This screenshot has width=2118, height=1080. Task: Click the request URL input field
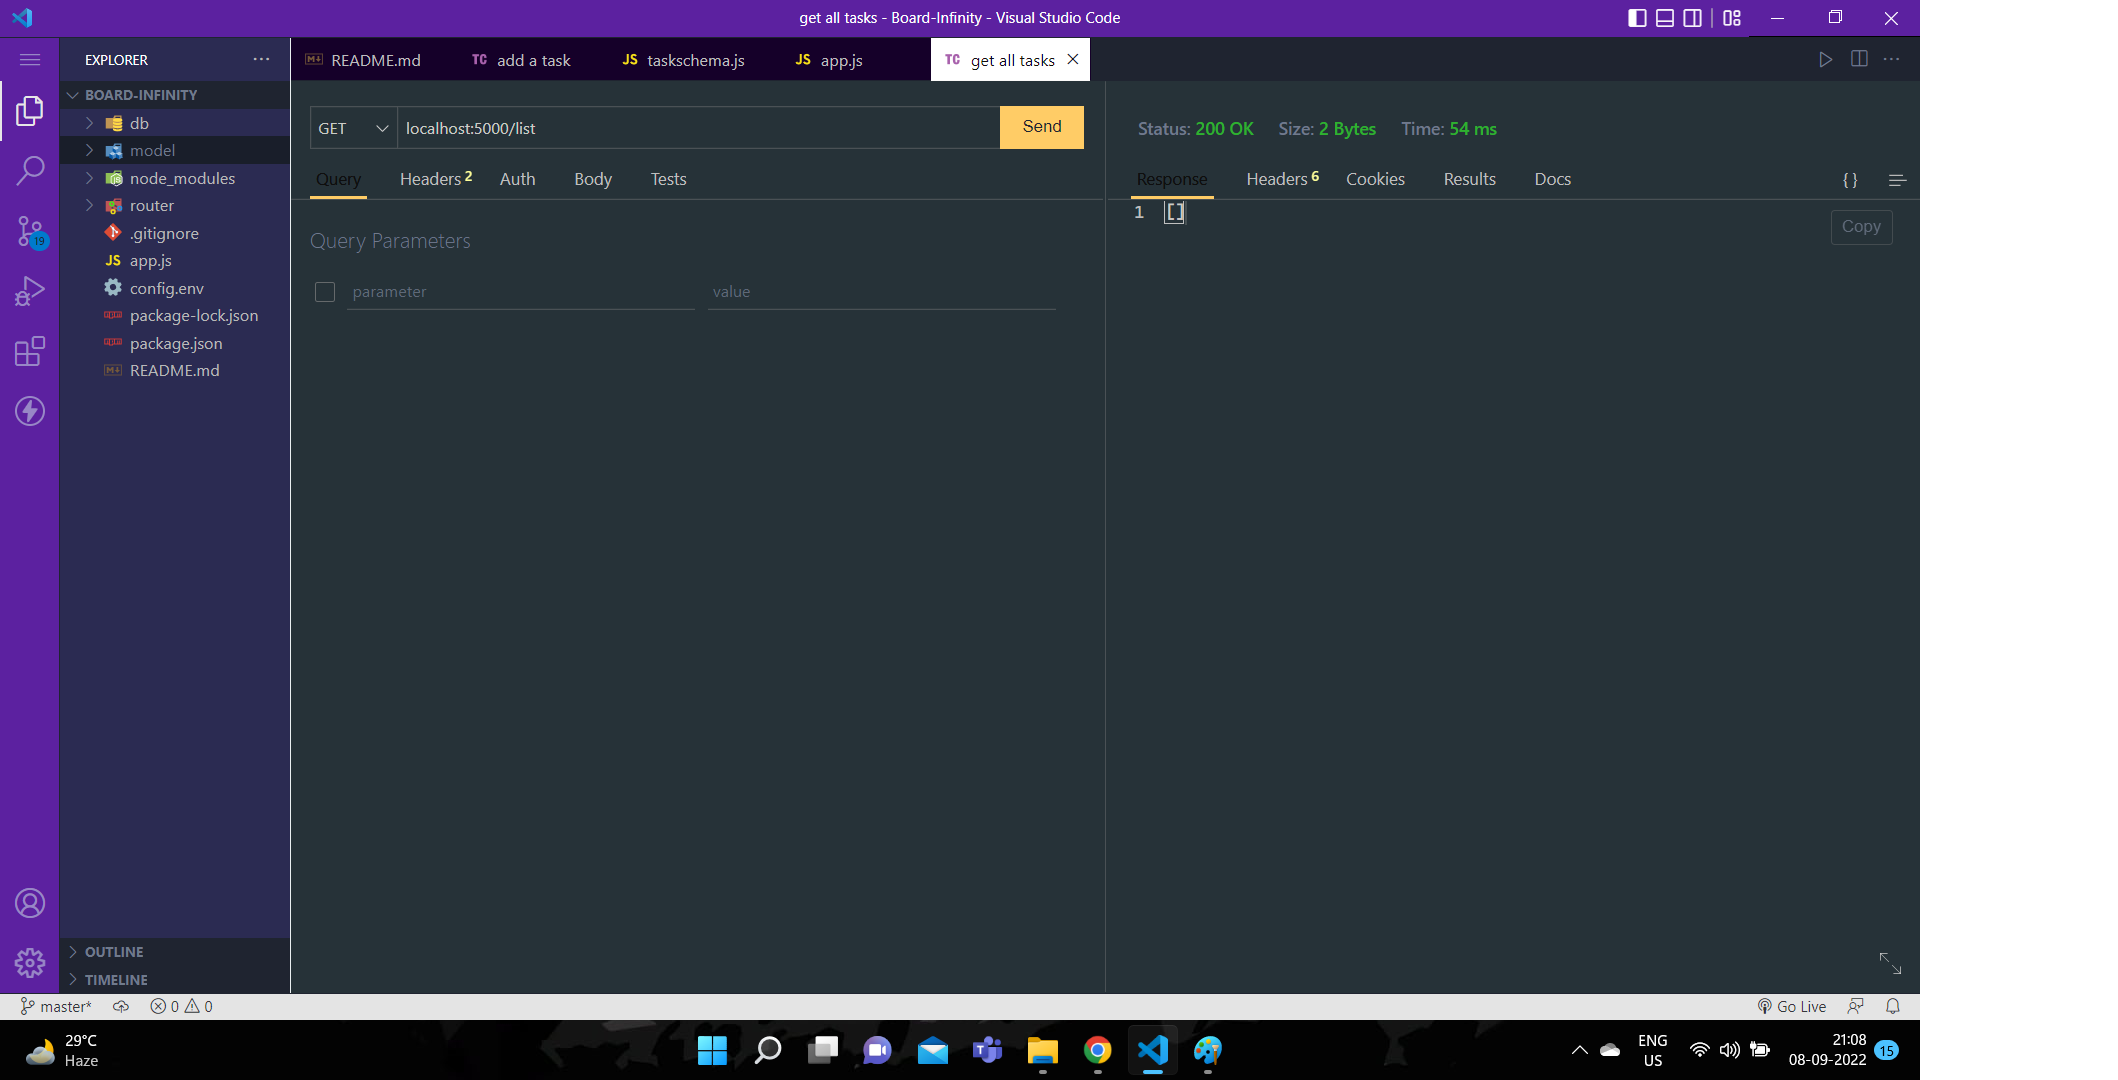(x=698, y=128)
